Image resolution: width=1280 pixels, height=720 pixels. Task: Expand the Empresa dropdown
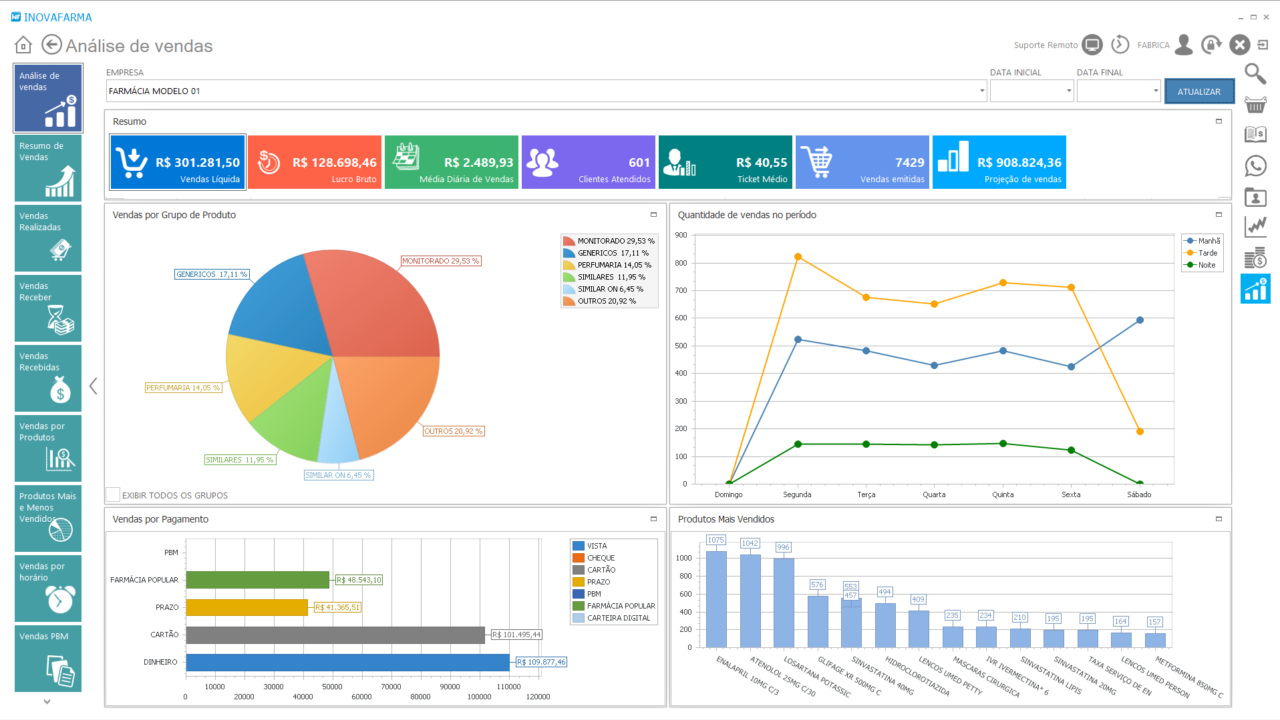coord(982,91)
